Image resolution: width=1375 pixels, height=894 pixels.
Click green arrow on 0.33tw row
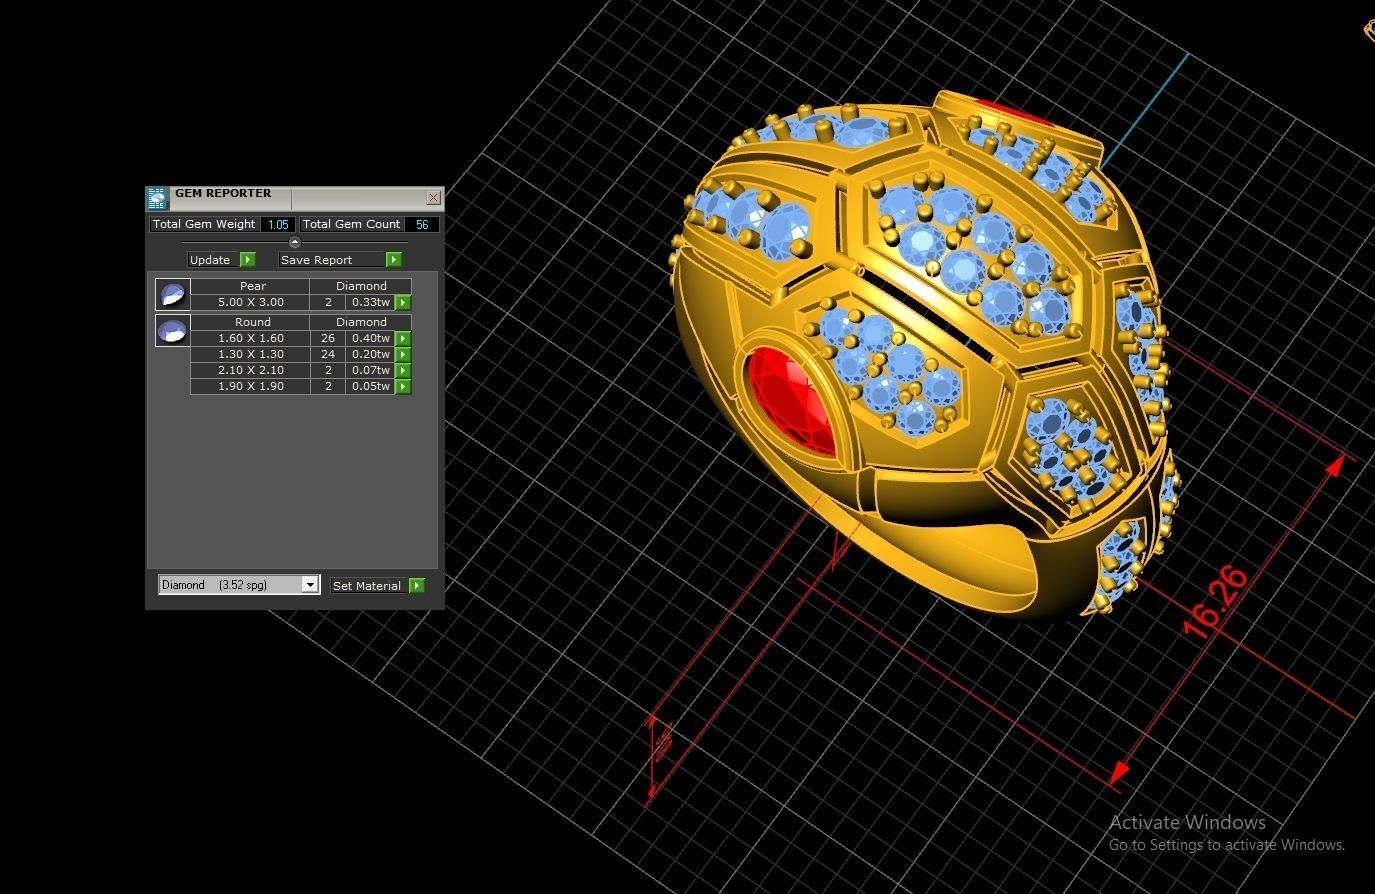coord(403,302)
